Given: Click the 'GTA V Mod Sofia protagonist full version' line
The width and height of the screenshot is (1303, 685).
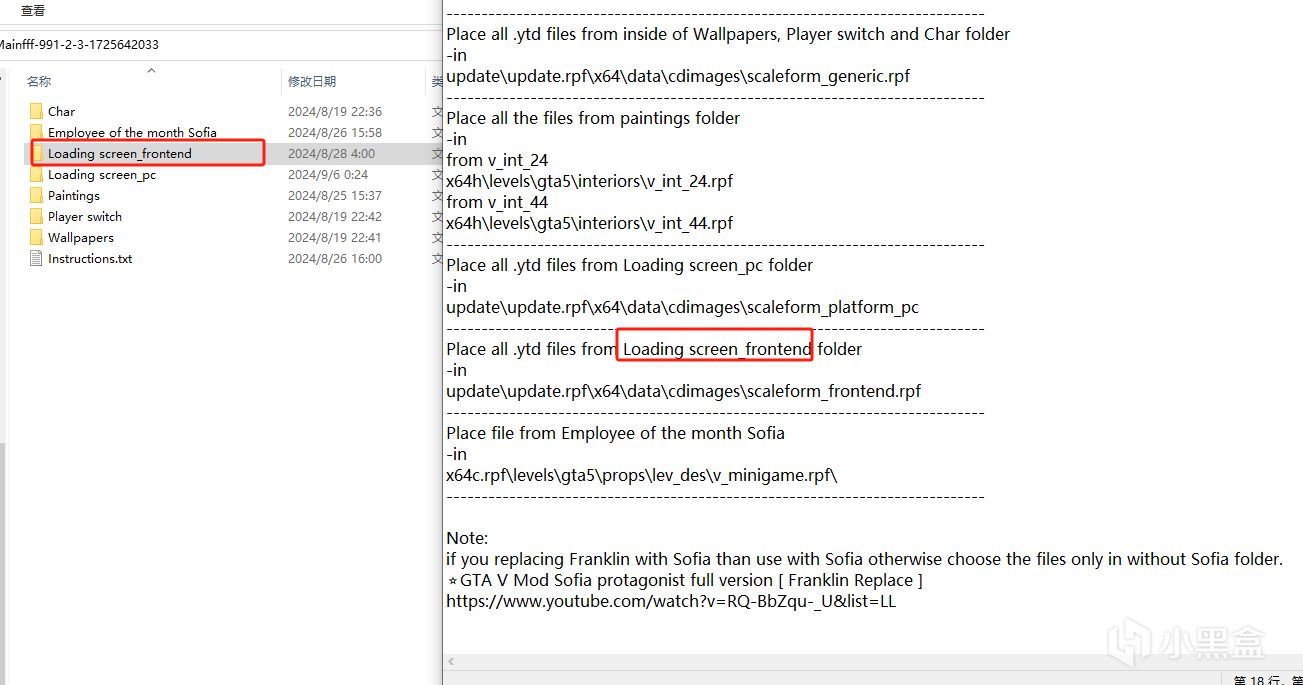Looking at the screenshot, I should (x=684, y=580).
